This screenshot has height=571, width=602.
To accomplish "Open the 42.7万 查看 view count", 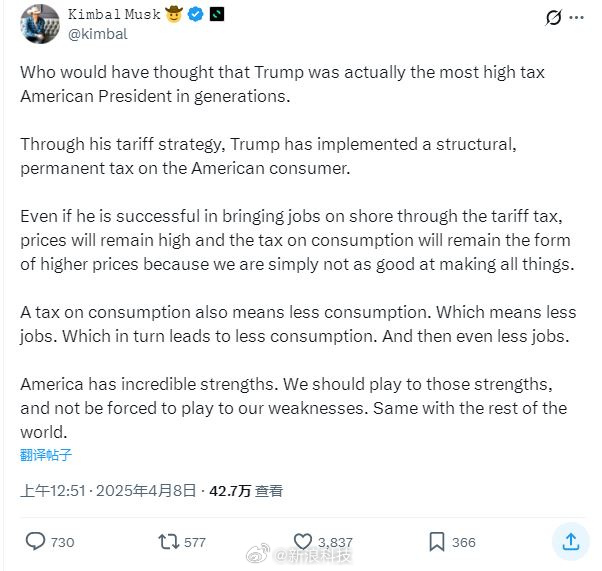I will [x=245, y=491].
